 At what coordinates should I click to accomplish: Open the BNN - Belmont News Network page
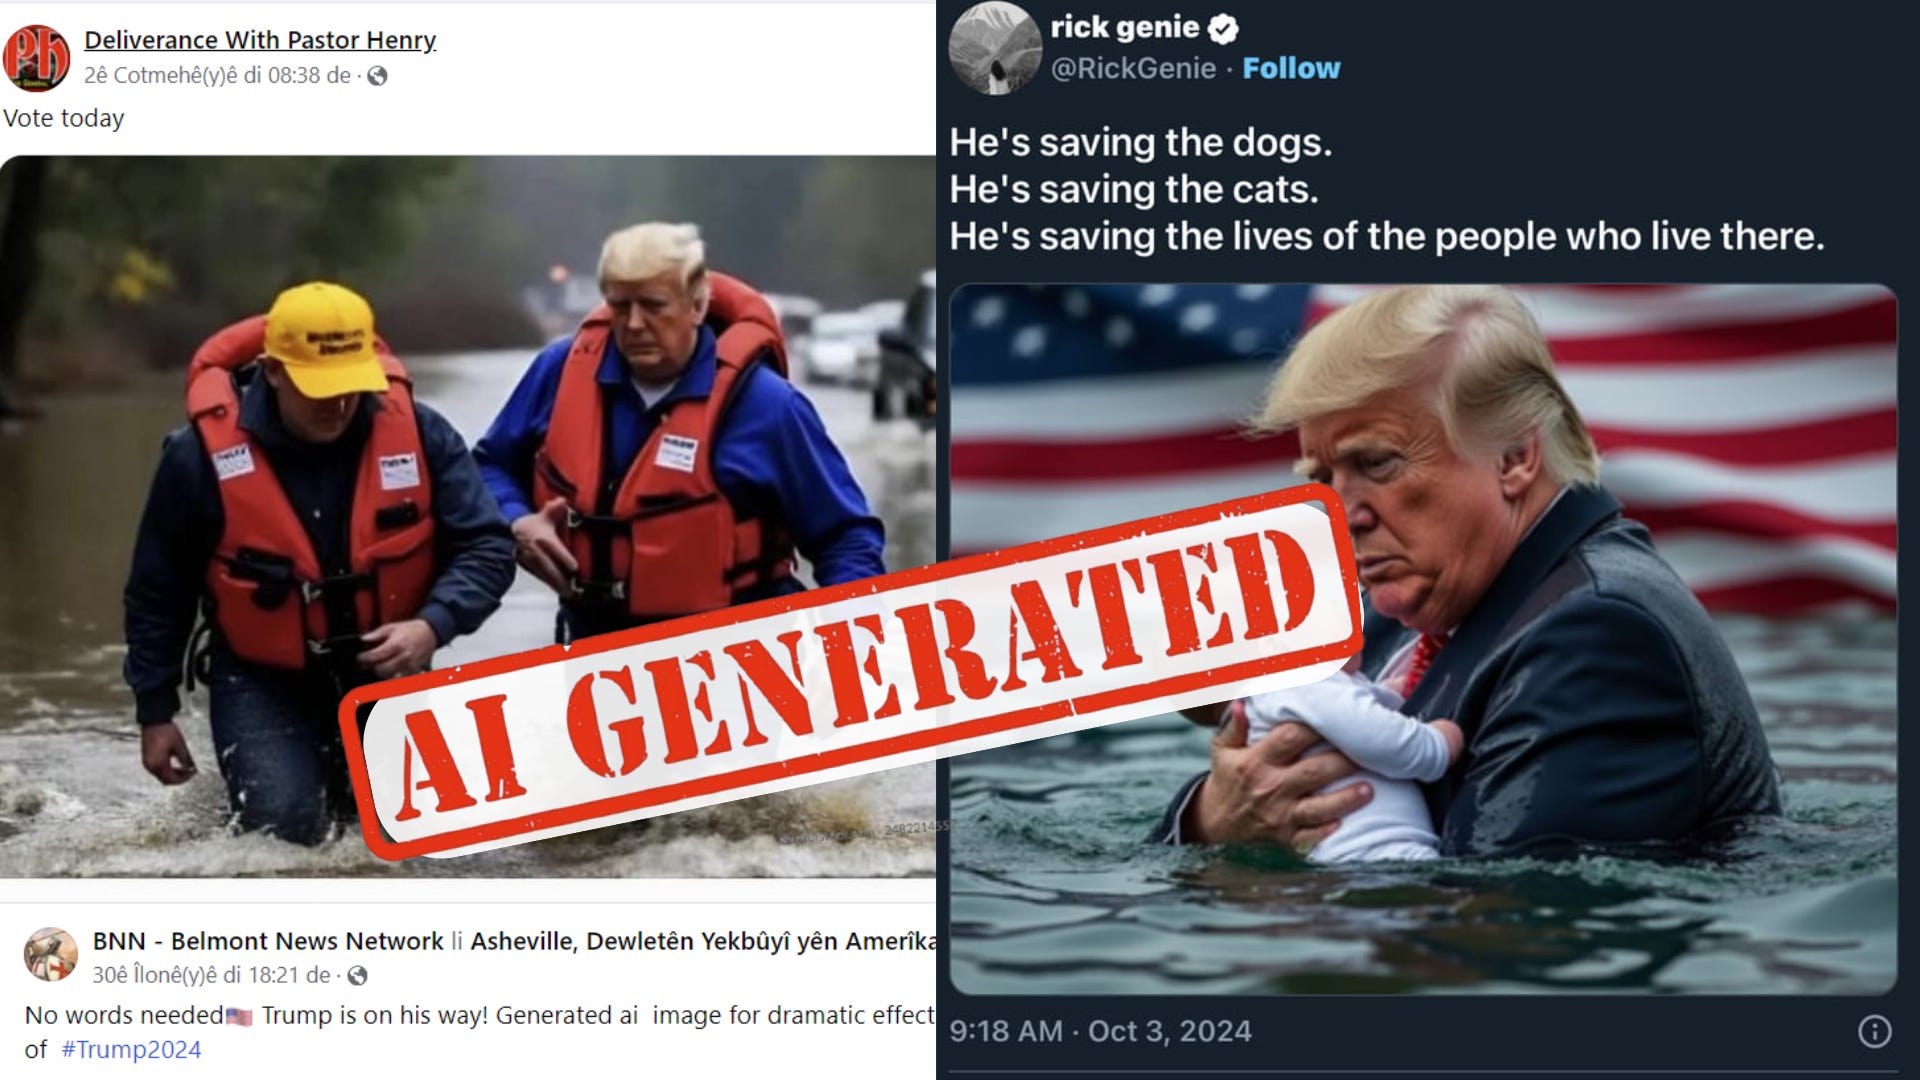268,941
